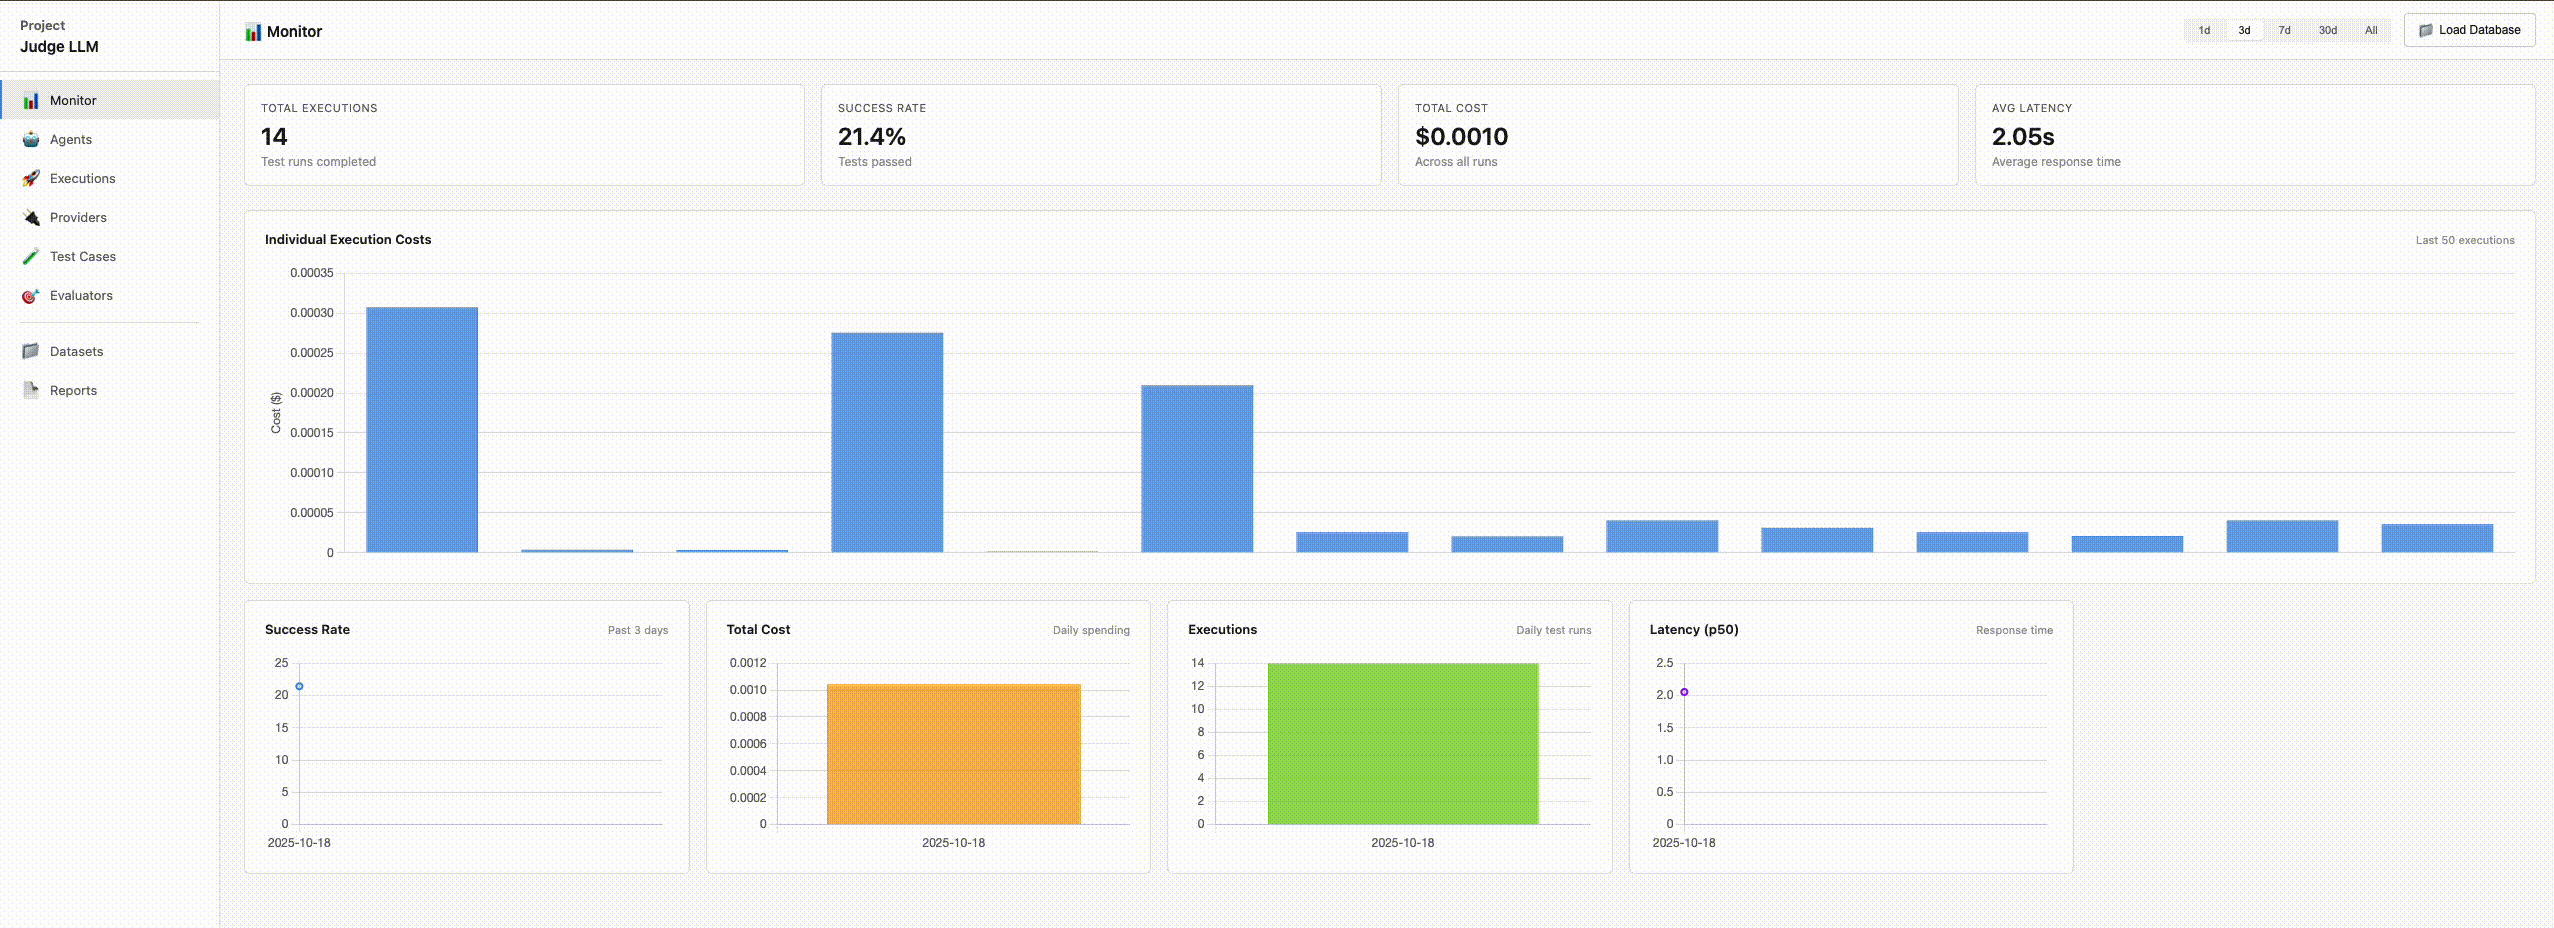Click the Datasets folder icon
Image resolution: width=2554 pixels, height=928 pixels.
(31, 352)
